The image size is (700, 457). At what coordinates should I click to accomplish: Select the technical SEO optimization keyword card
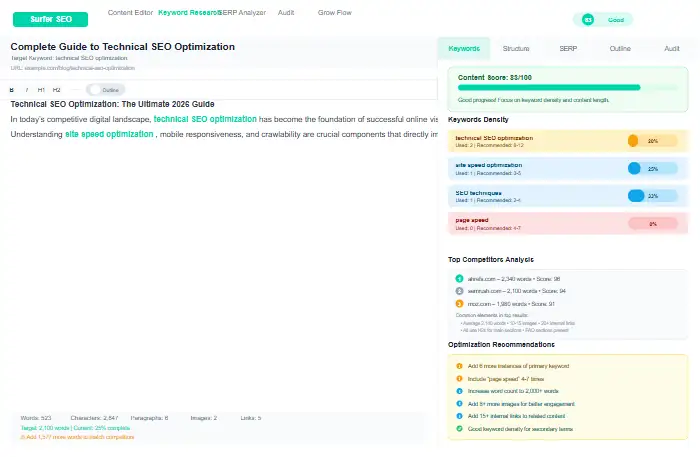[567, 141]
